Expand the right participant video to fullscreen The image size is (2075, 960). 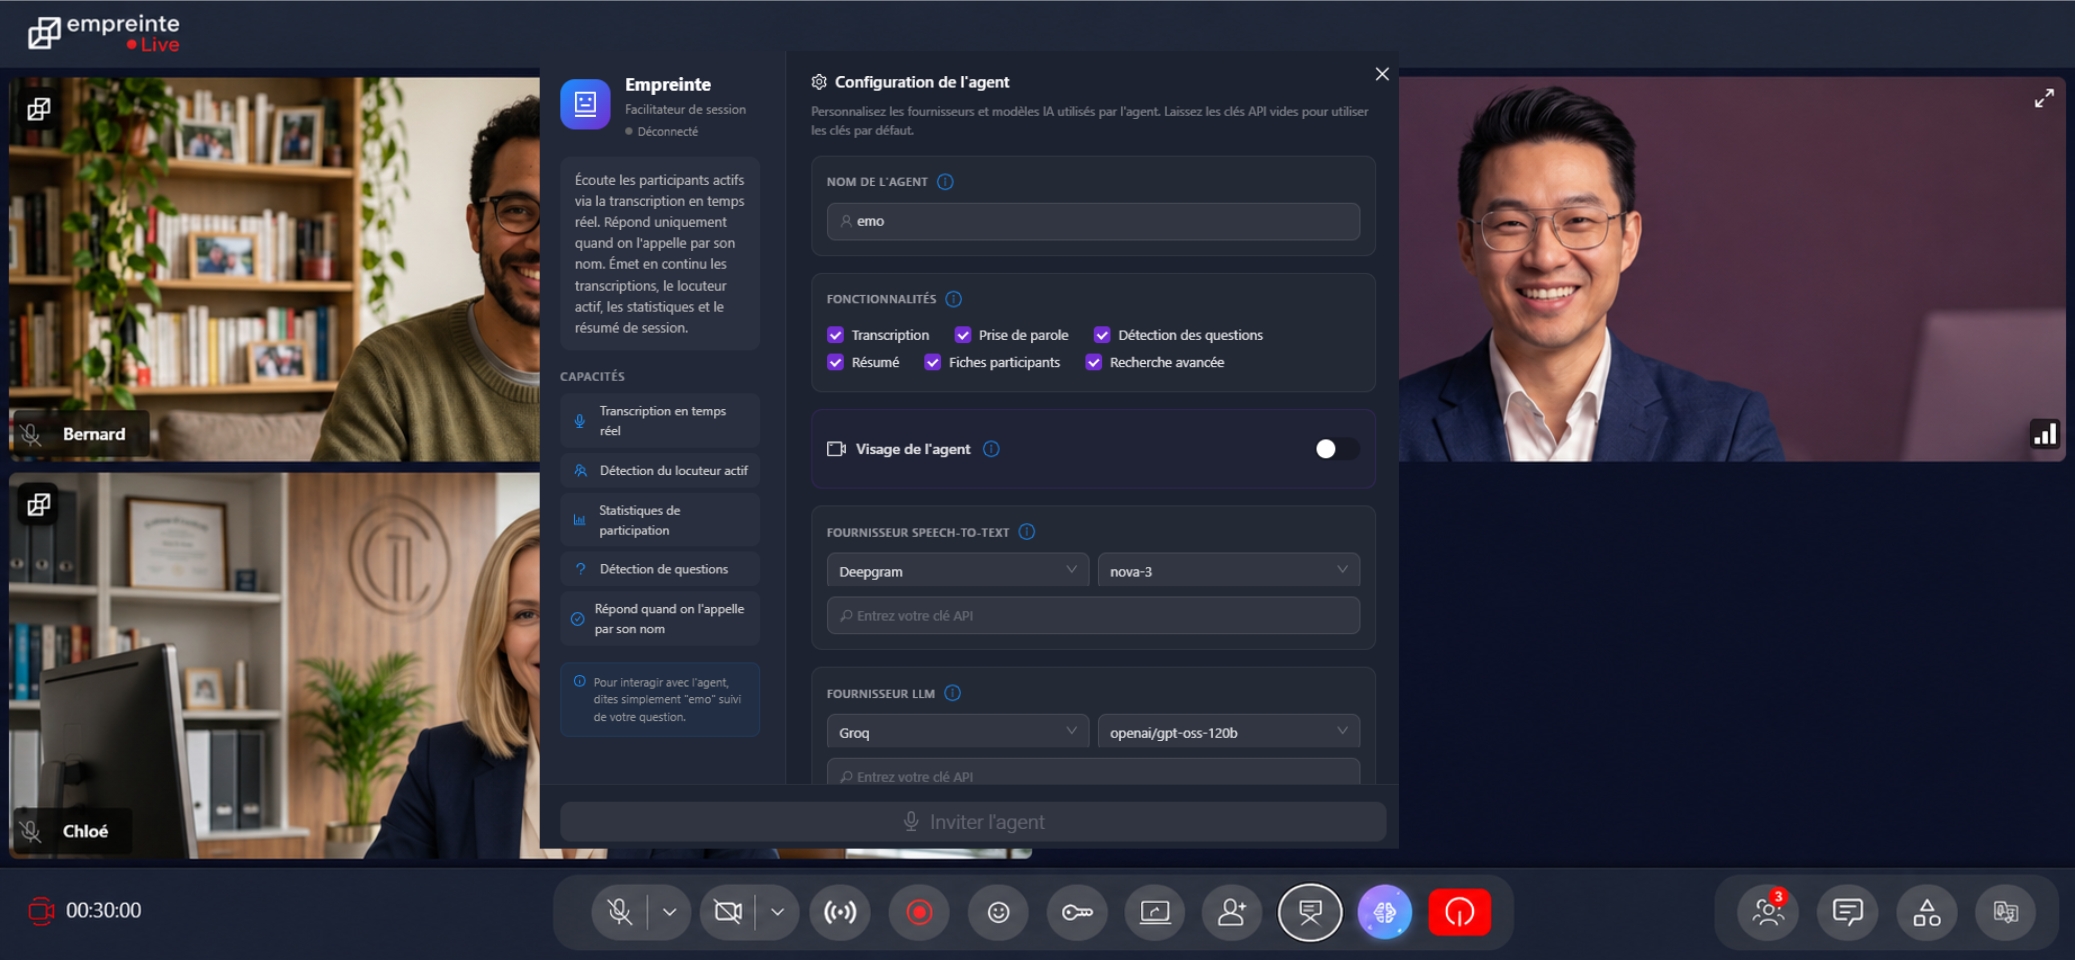click(2044, 98)
